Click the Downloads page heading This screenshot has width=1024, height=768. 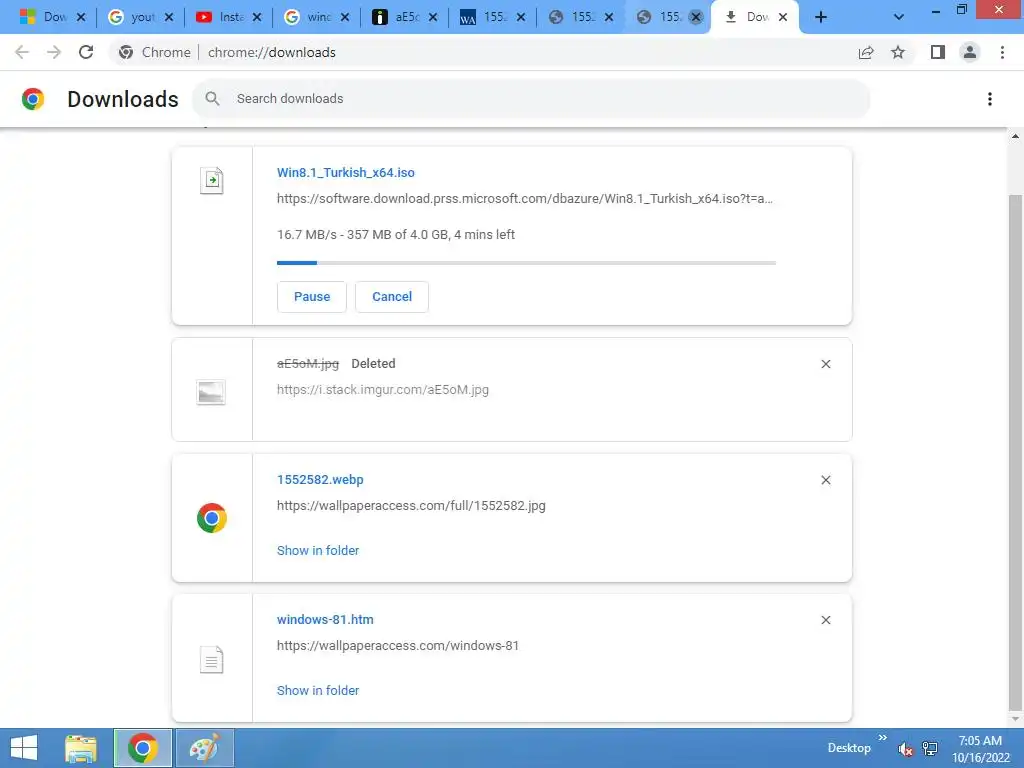(123, 99)
